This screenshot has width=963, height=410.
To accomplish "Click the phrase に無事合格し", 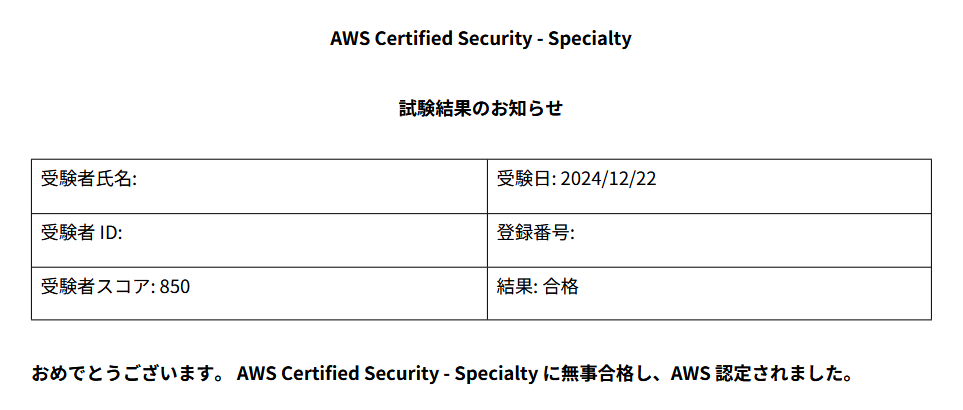I will (x=602, y=373).
